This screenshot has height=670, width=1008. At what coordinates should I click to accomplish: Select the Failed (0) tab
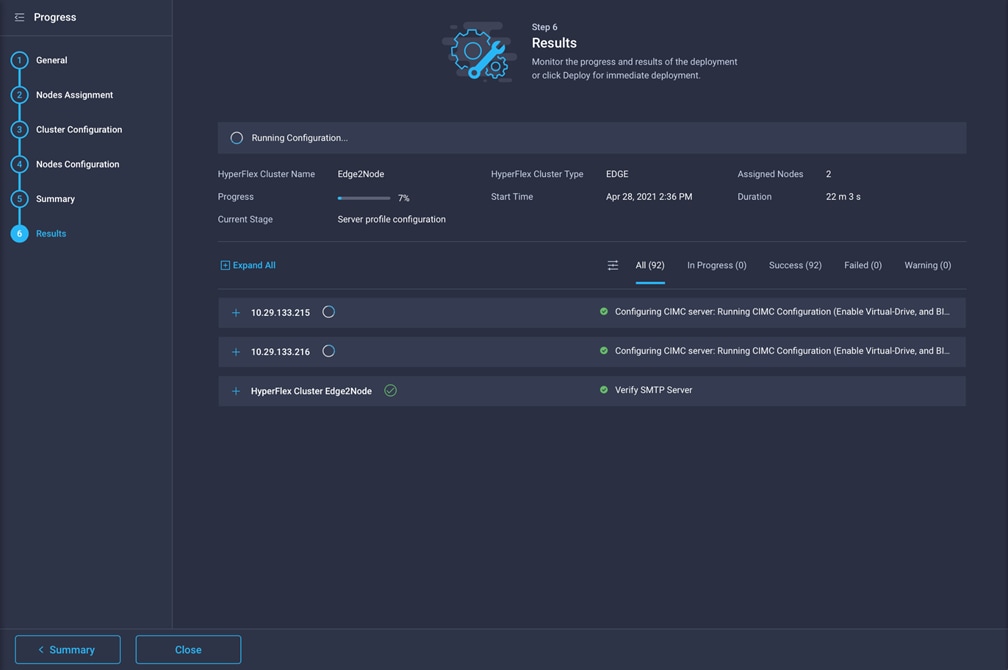pyautogui.click(x=863, y=266)
